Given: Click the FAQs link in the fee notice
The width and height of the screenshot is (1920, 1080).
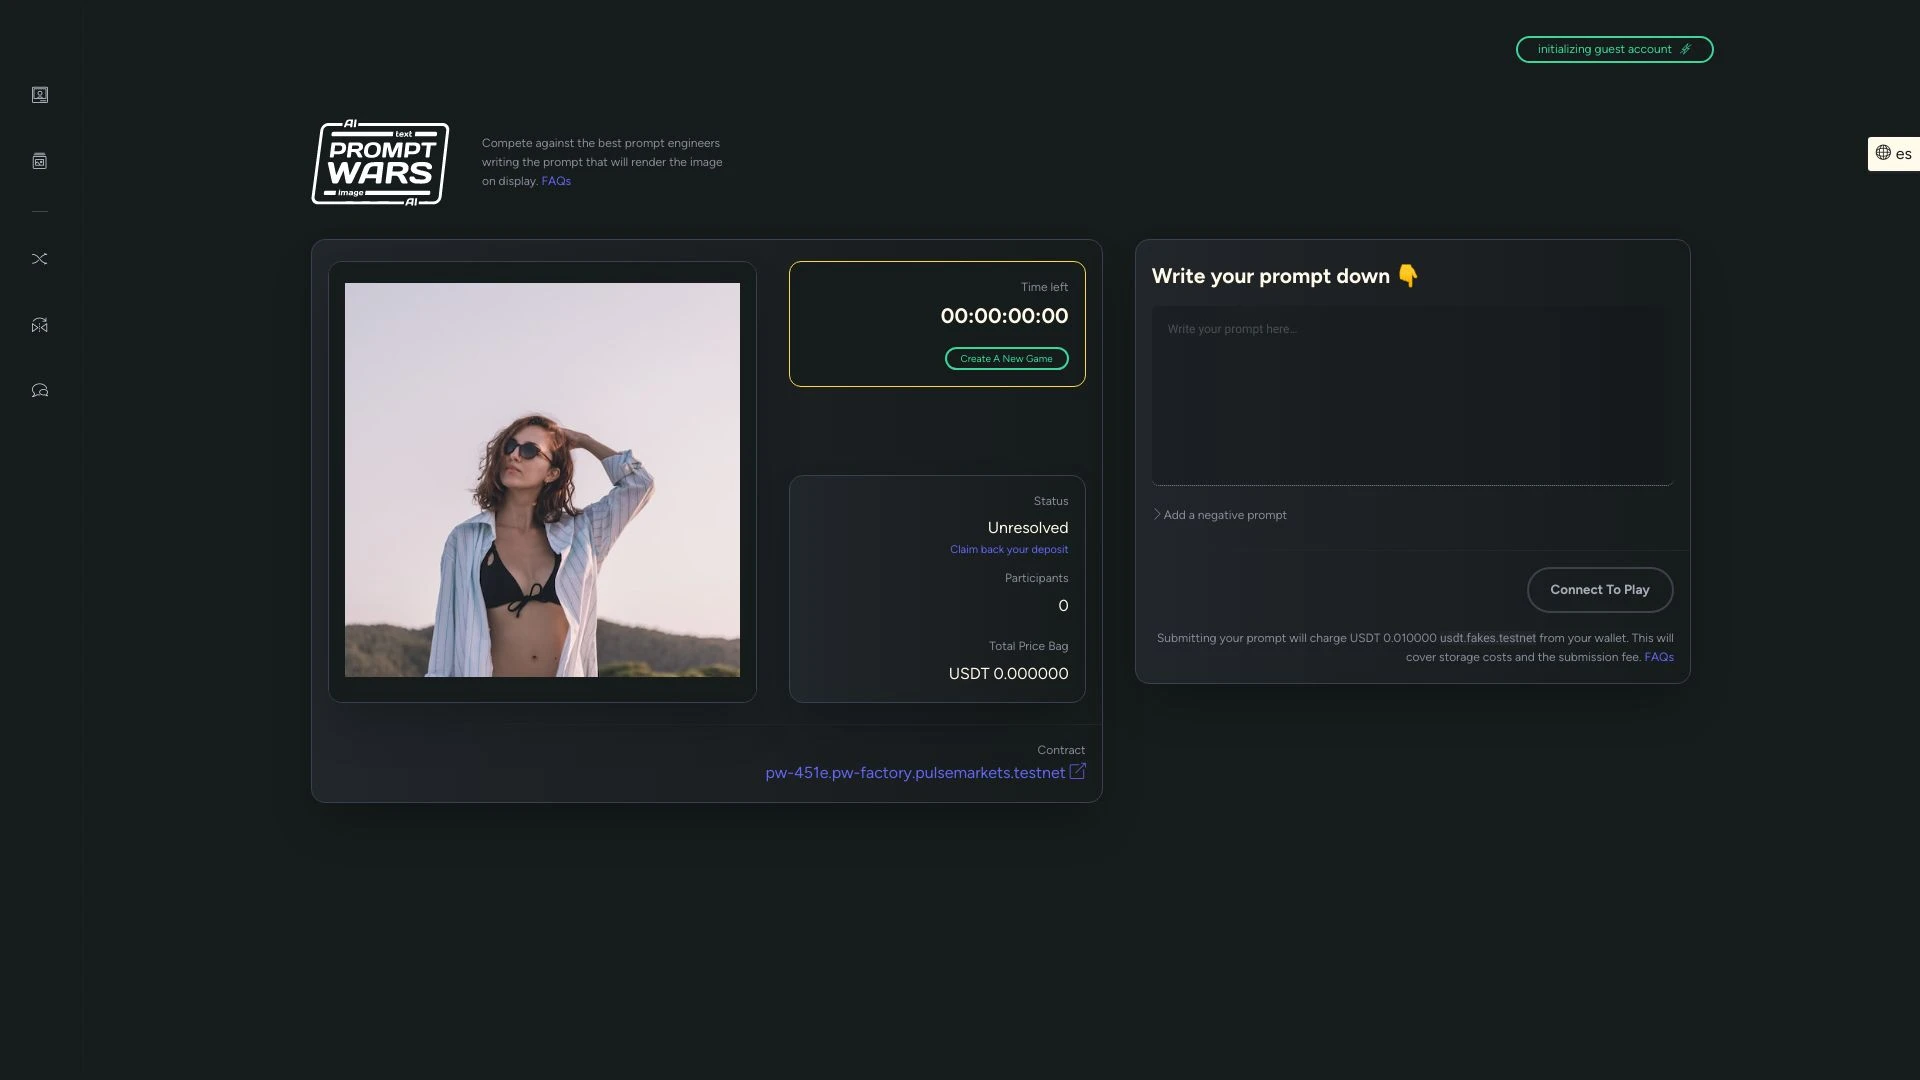Looking at the screenshot, I should pos(1659,657).
